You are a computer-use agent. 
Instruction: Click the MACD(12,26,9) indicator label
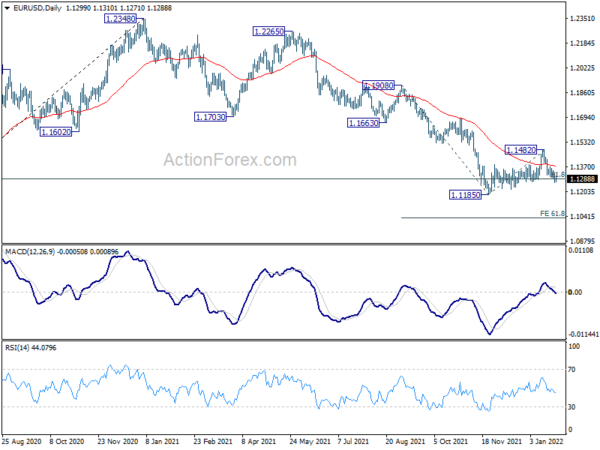30,252
